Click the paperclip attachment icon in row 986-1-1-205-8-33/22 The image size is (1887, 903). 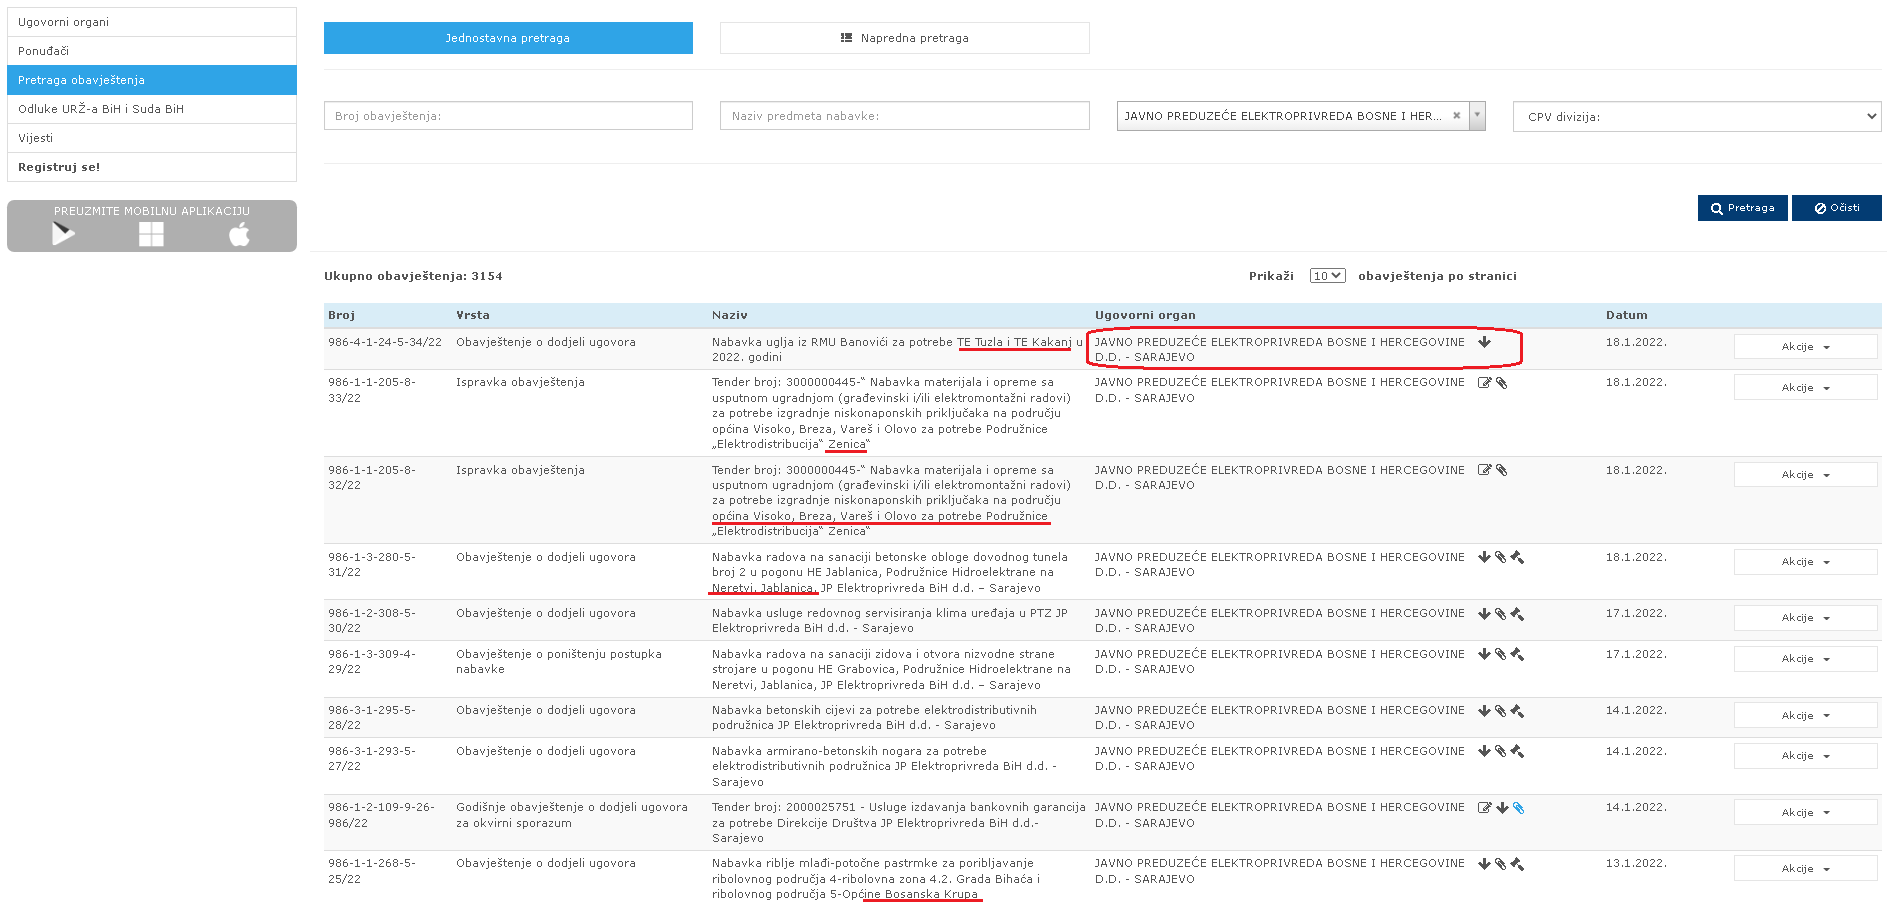[1502, 383]
